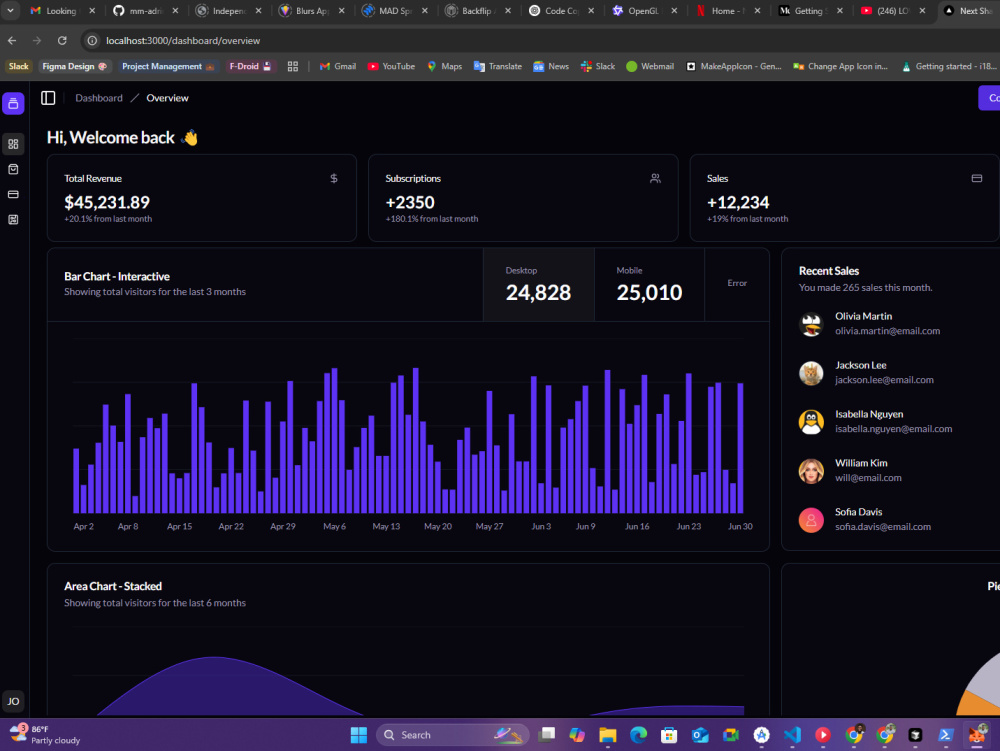The height and width of the screenshot is (751, 1000).
Task: Click the JO user avatar in sidebar
Action: click(x=13, y=701)
